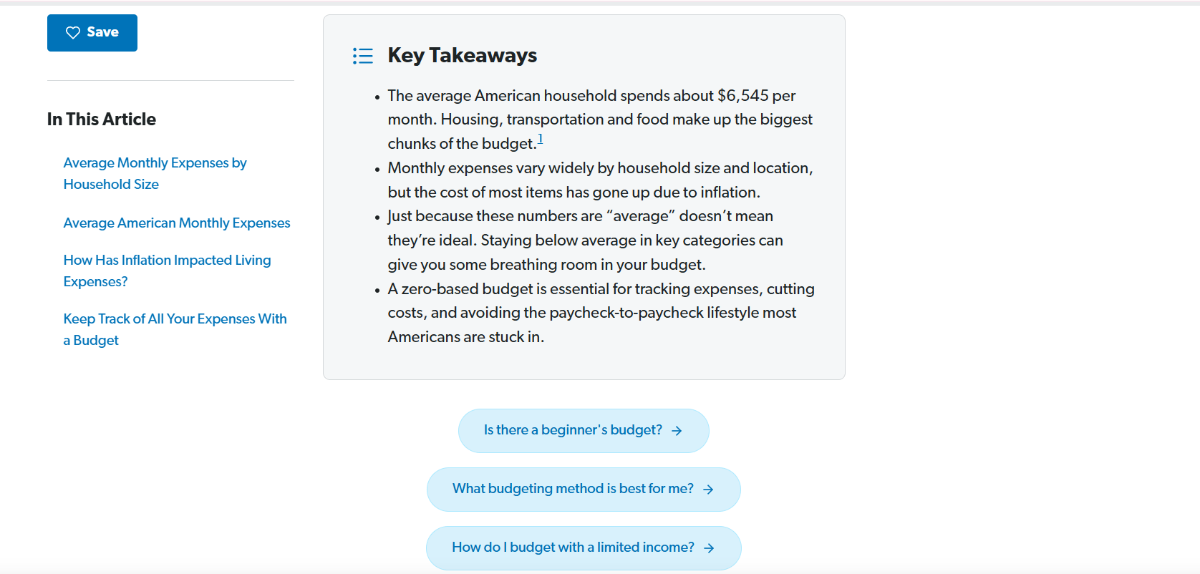Image resolution: width=1200 pixels, height=574 pixels.
Task: Click the heart icon on the Save button
Action: tap(73, 33)
